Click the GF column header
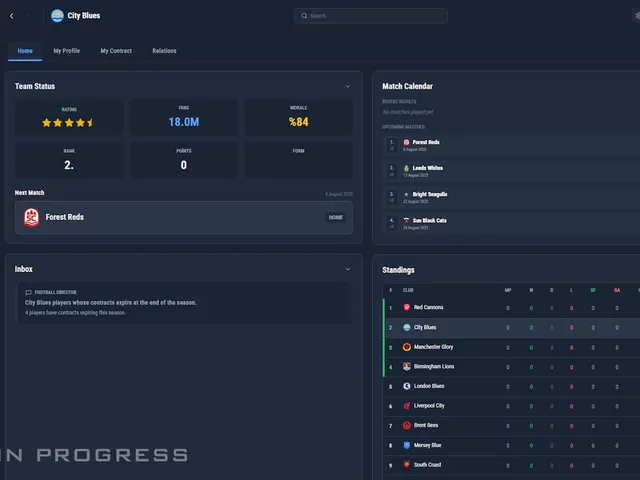This screenshot has width=640, height=480. click(x=593, y=290)
